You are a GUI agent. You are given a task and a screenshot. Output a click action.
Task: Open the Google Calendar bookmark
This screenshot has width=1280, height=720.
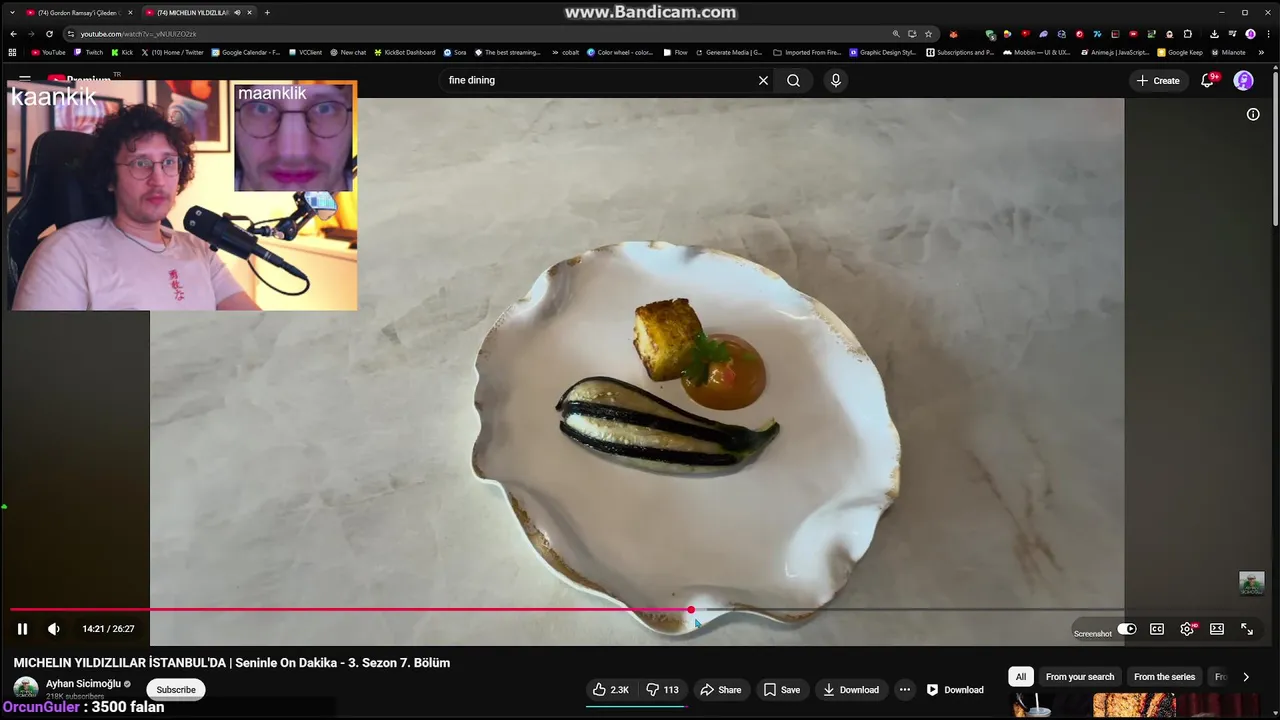(246, 52)
